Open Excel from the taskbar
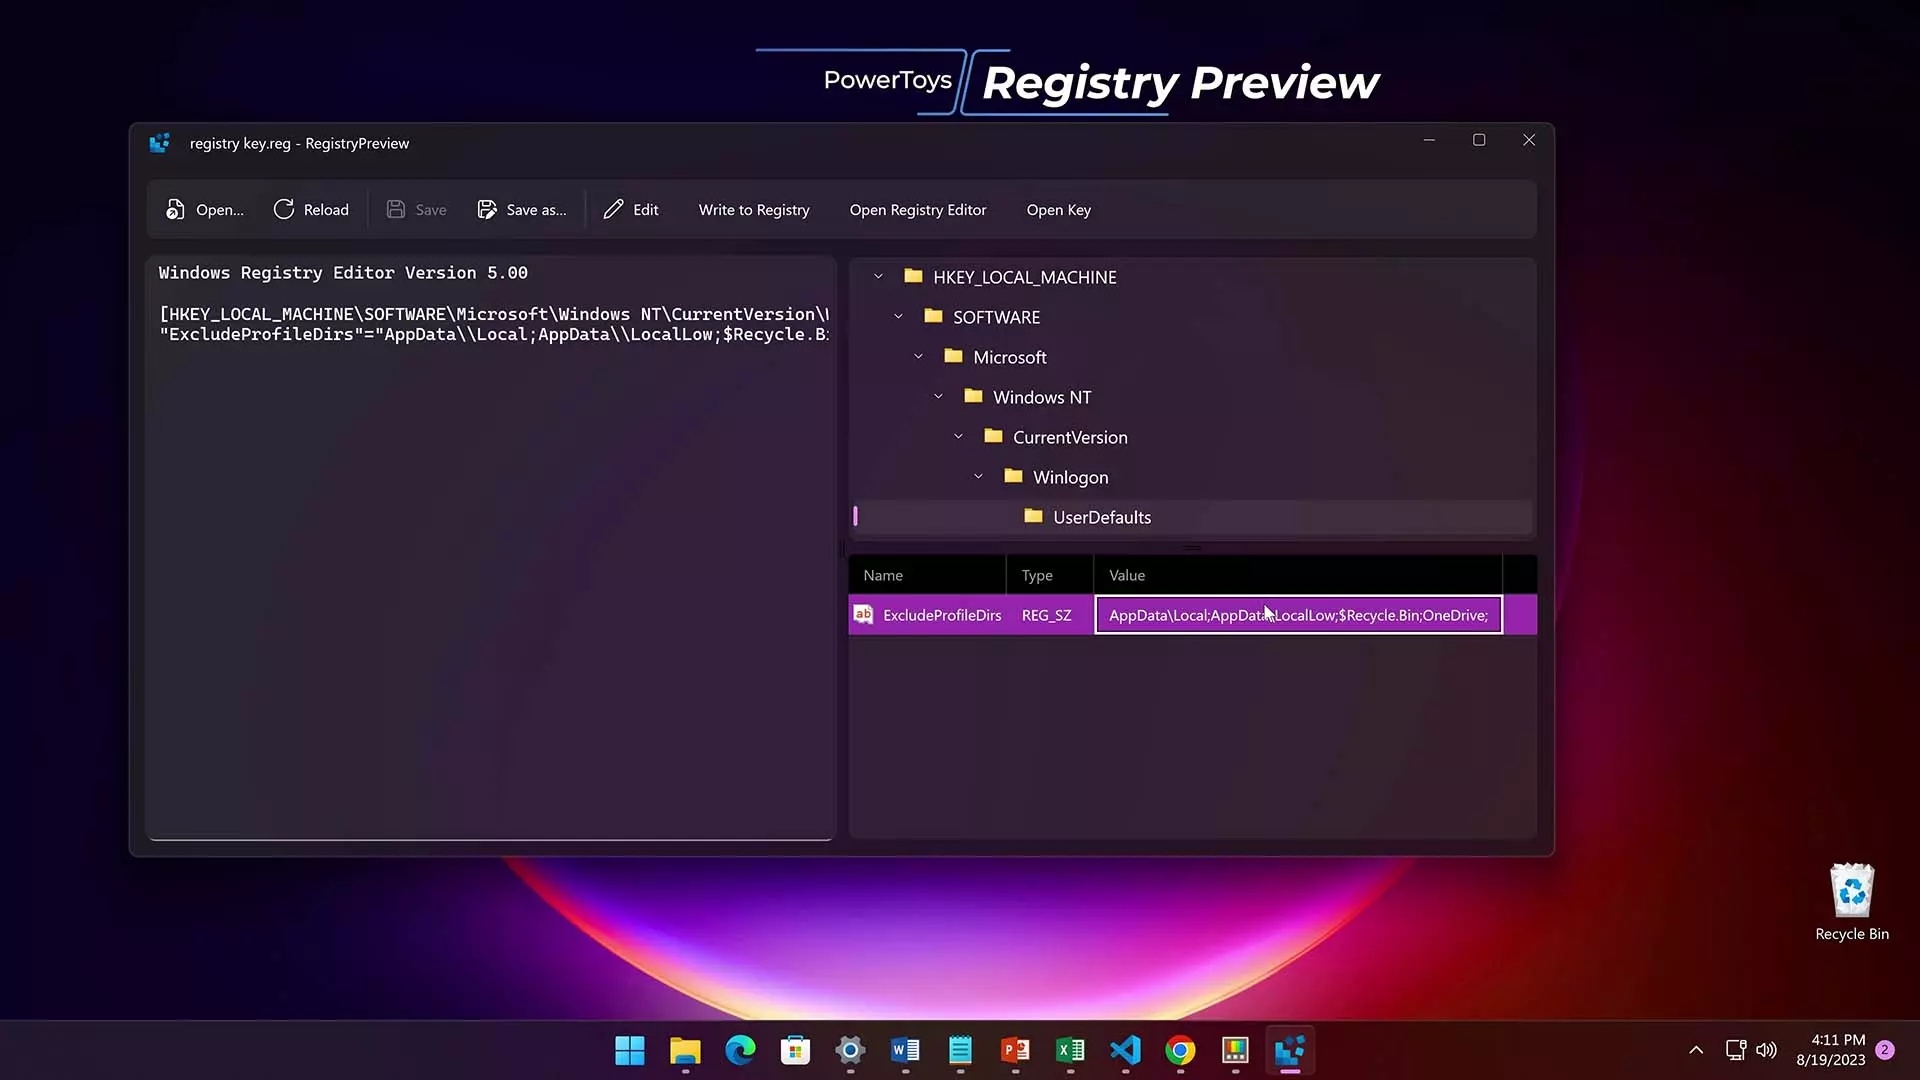The width and height of the screenshot is (1920, 1080). [1070, 1050]
